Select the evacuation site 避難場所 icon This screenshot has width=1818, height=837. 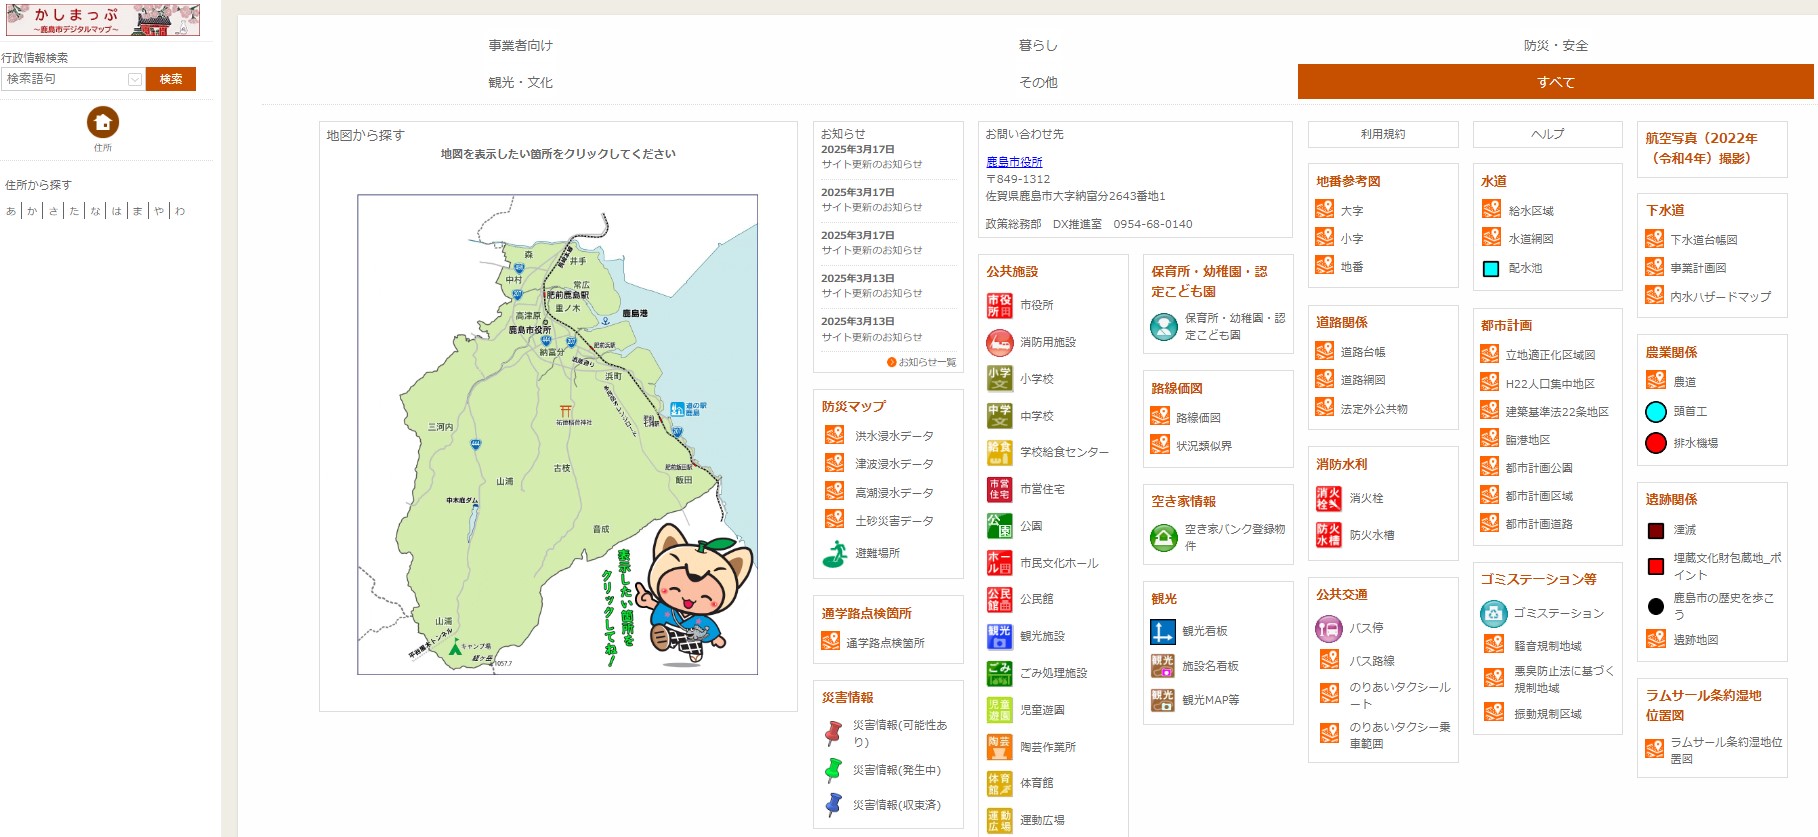(834, 553)
